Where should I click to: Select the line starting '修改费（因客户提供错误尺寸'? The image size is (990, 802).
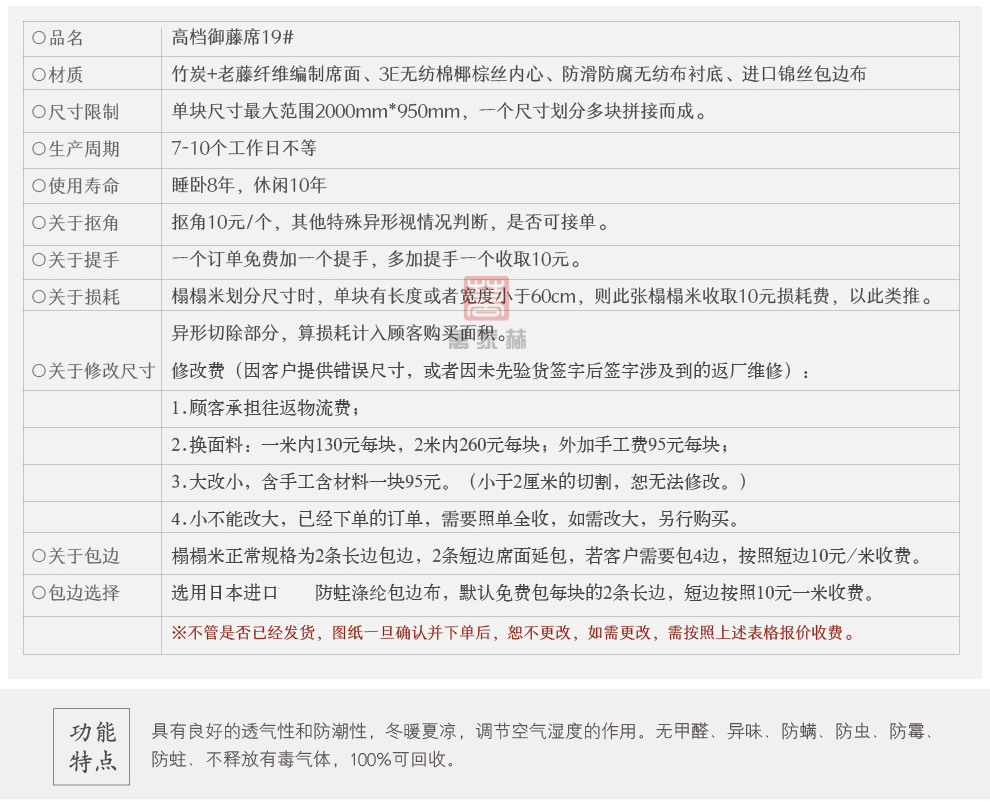[491, 370]
